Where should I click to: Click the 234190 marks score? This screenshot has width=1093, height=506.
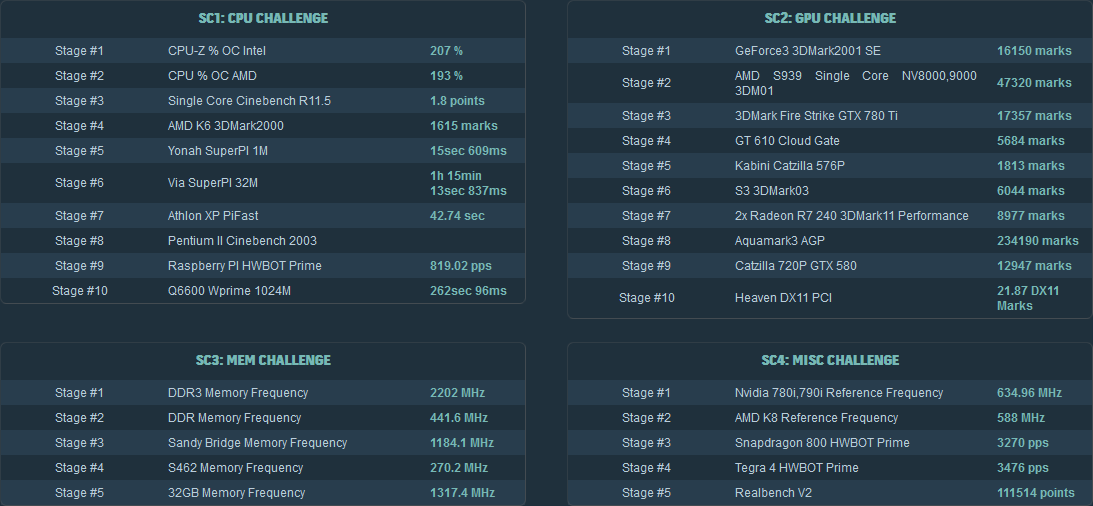coord(1037,241)
